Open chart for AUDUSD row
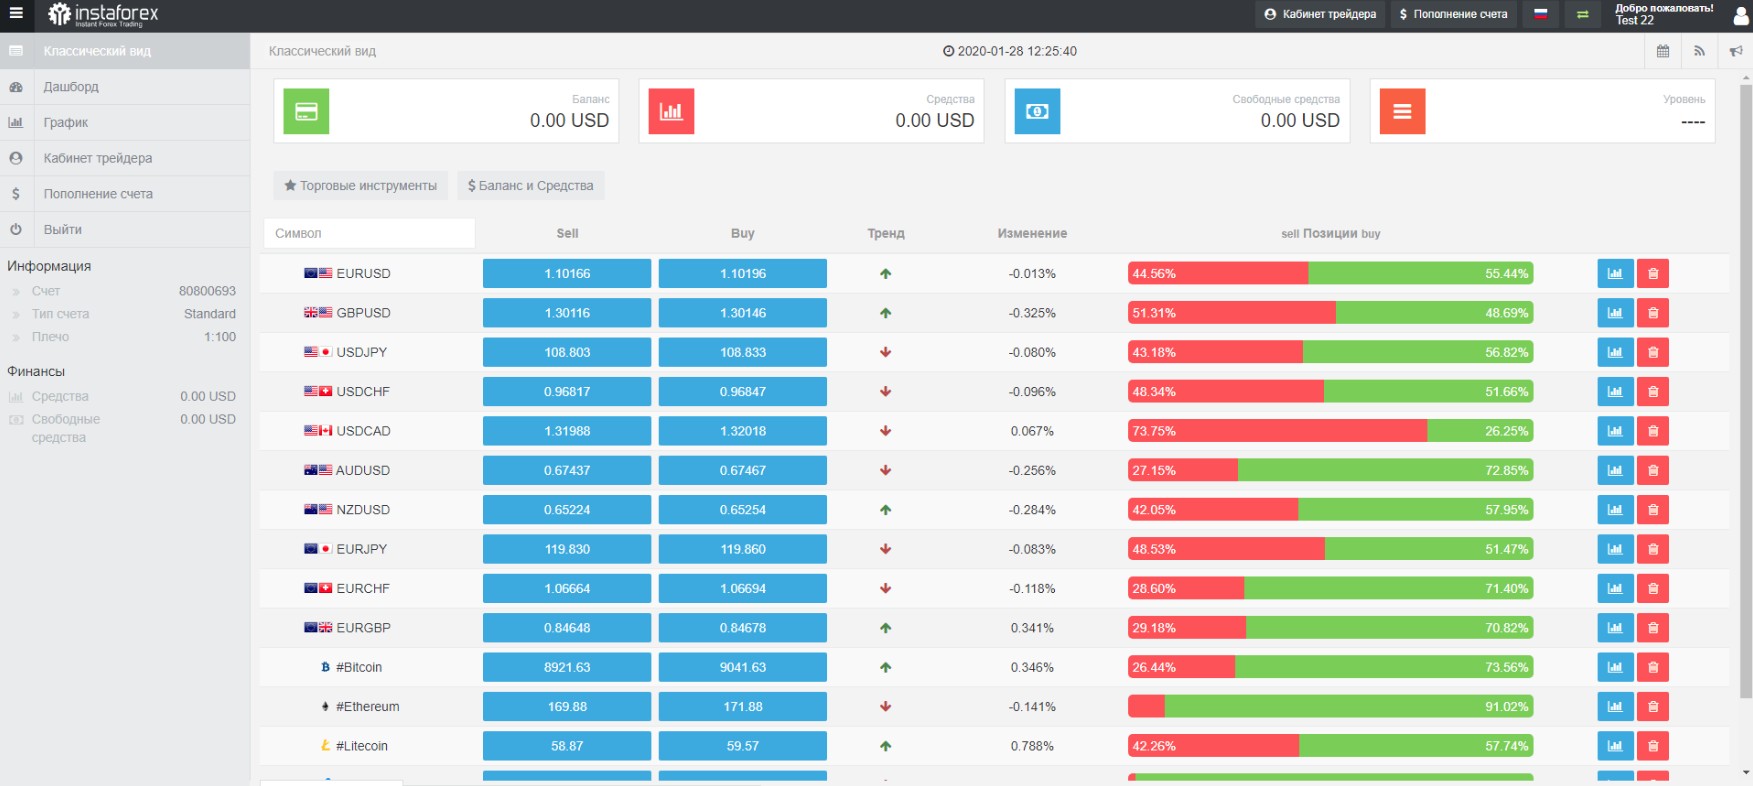The image size is (1753, 786). point(1615,470)
